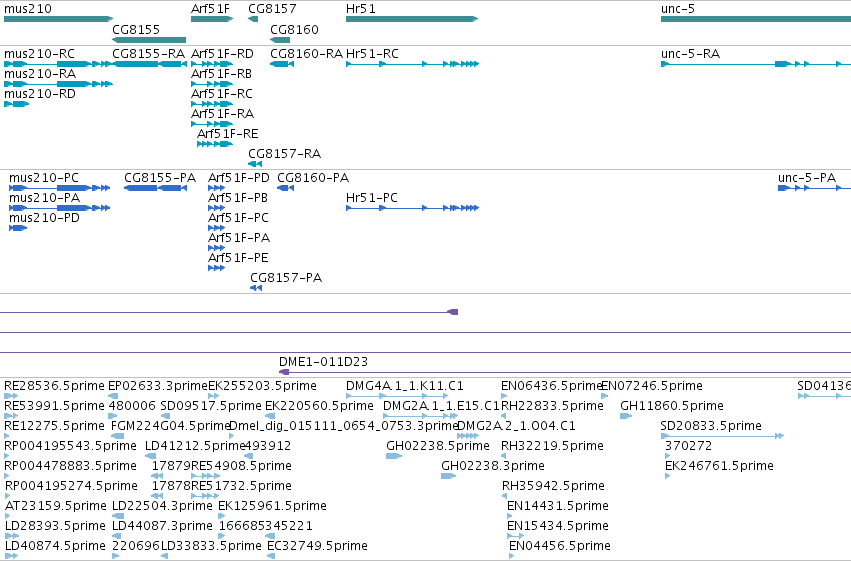Screen dimensions: 851x561
Task: Click the "Arf51F-PB" protein label
Action: coord(238,198)
